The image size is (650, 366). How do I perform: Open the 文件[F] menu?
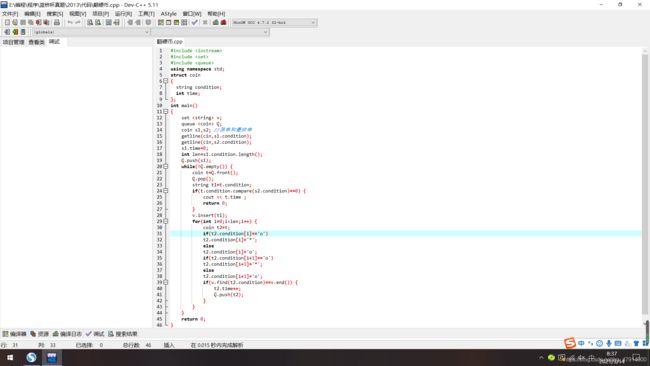(10, 14)
